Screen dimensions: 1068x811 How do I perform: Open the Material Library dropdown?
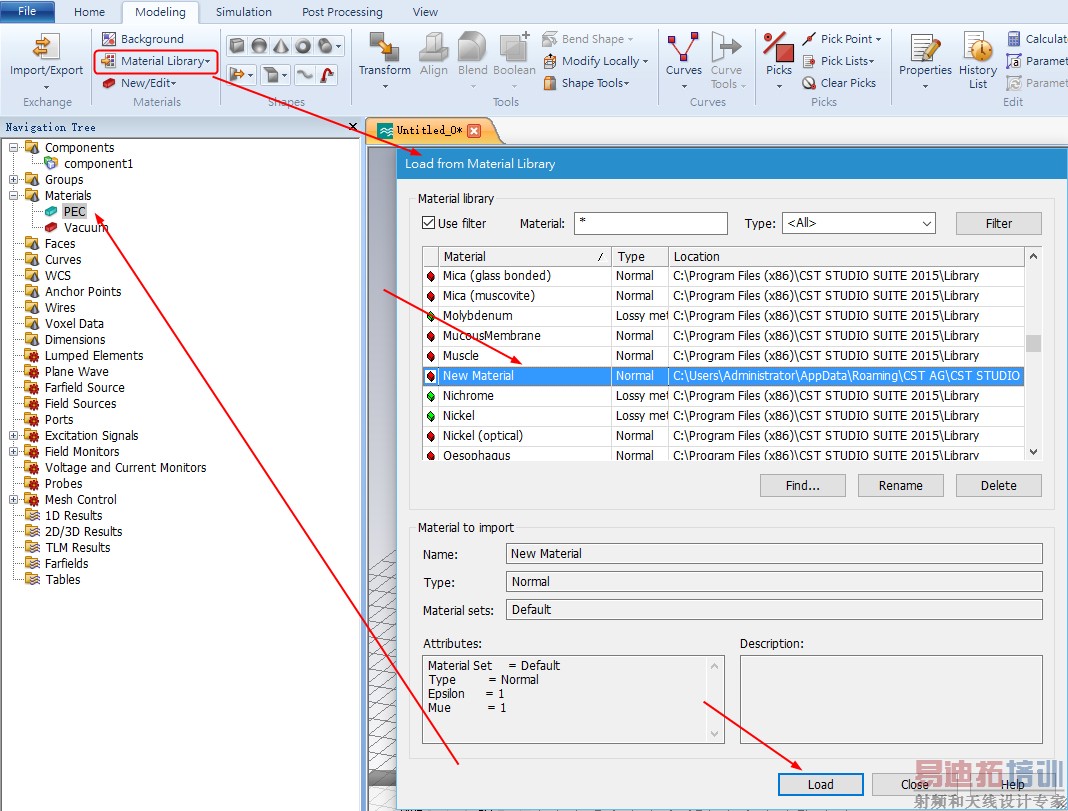pos(156,61)
